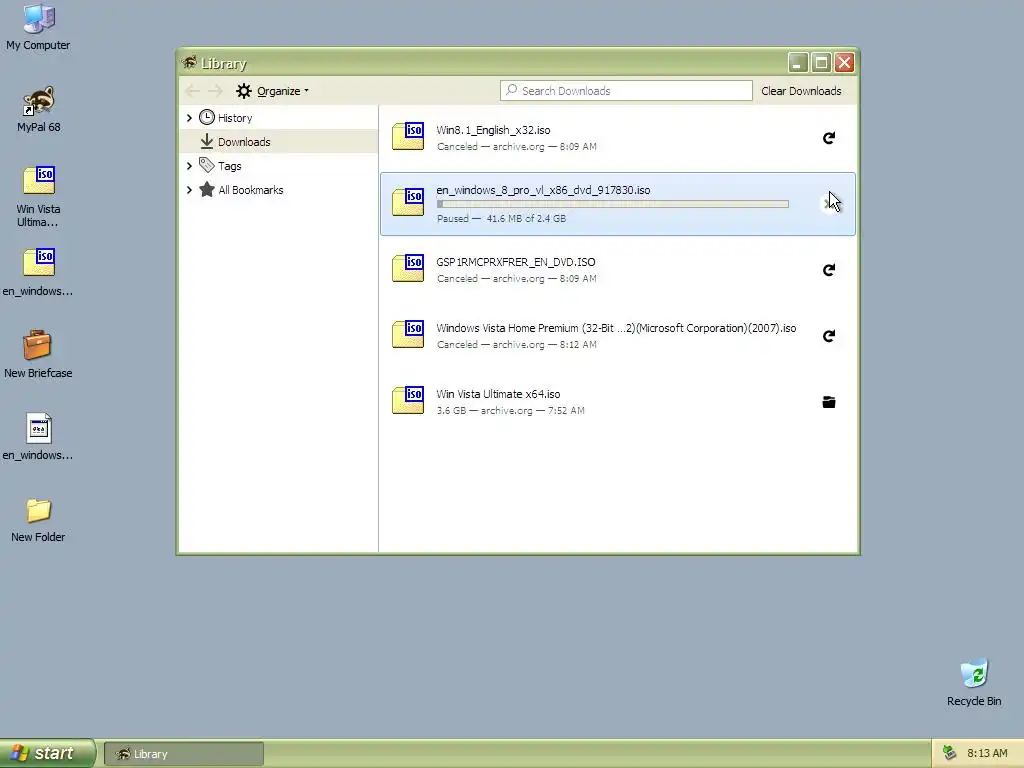Image resolution: width=1024 pixels, height=768 pixels.
Task: Minimize the Library window
Action: point(797,63)
